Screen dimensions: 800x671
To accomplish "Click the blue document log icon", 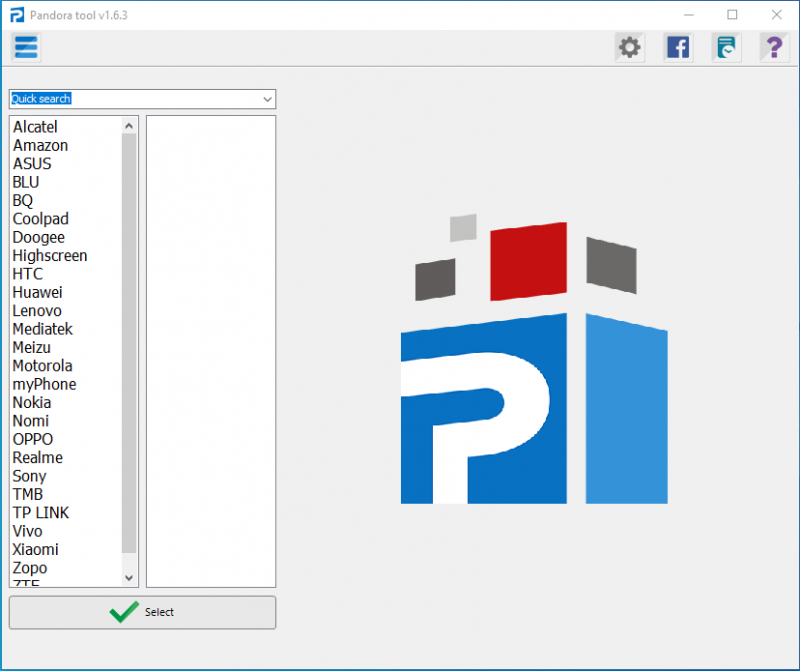I will click(727, 47).
